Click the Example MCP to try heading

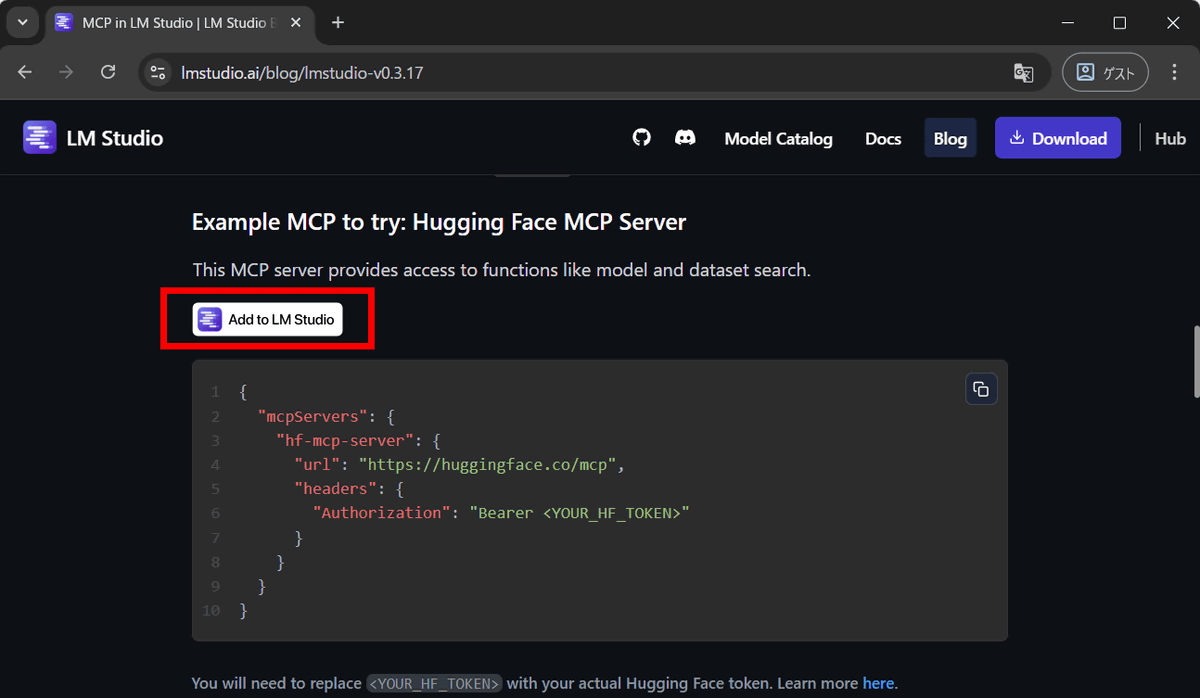439,222
